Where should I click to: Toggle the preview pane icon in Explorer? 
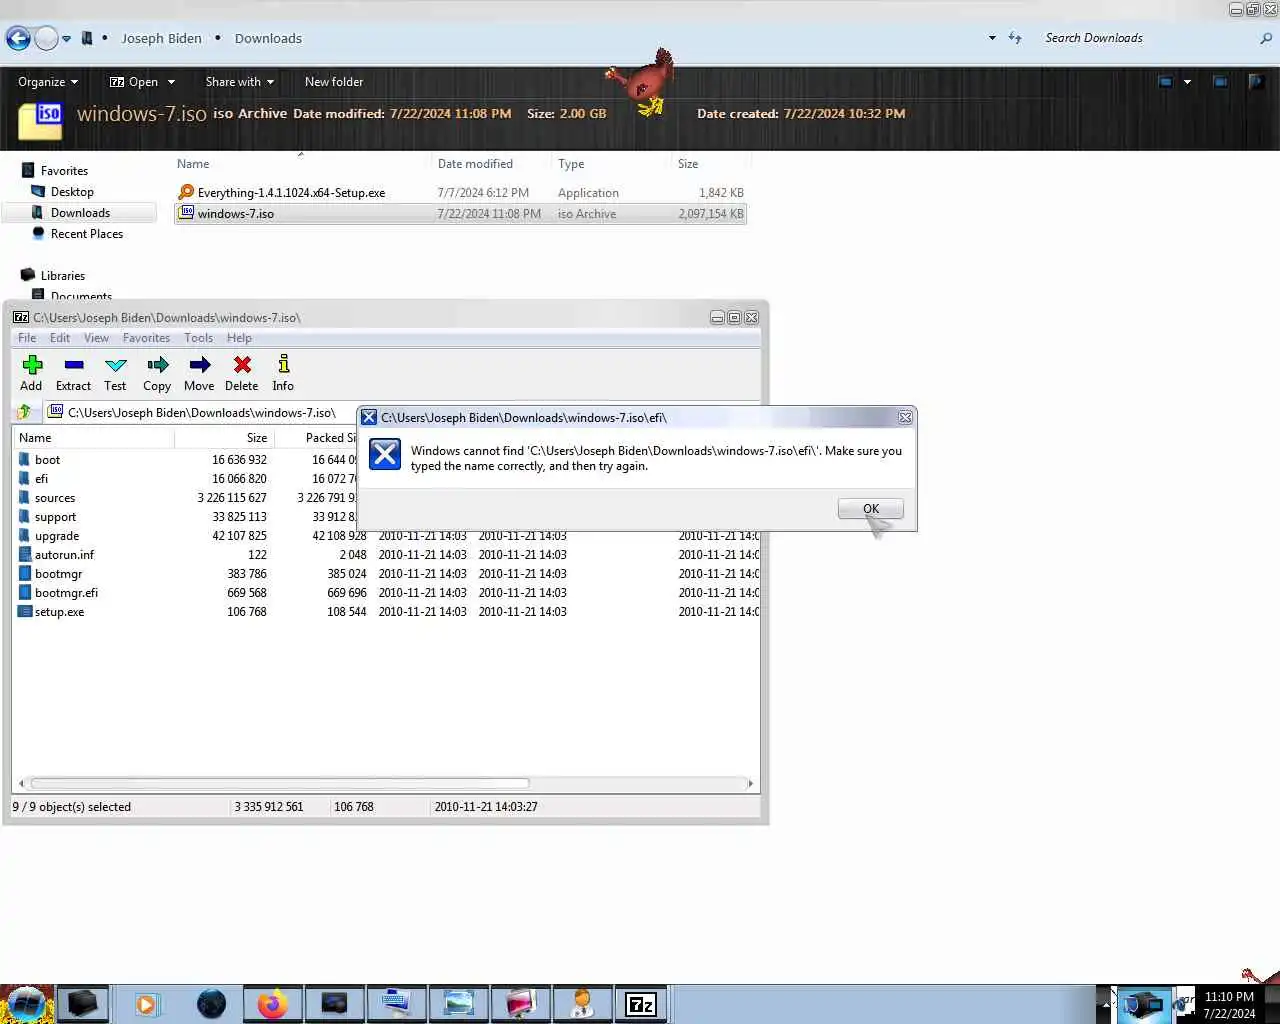point(1220,82)
